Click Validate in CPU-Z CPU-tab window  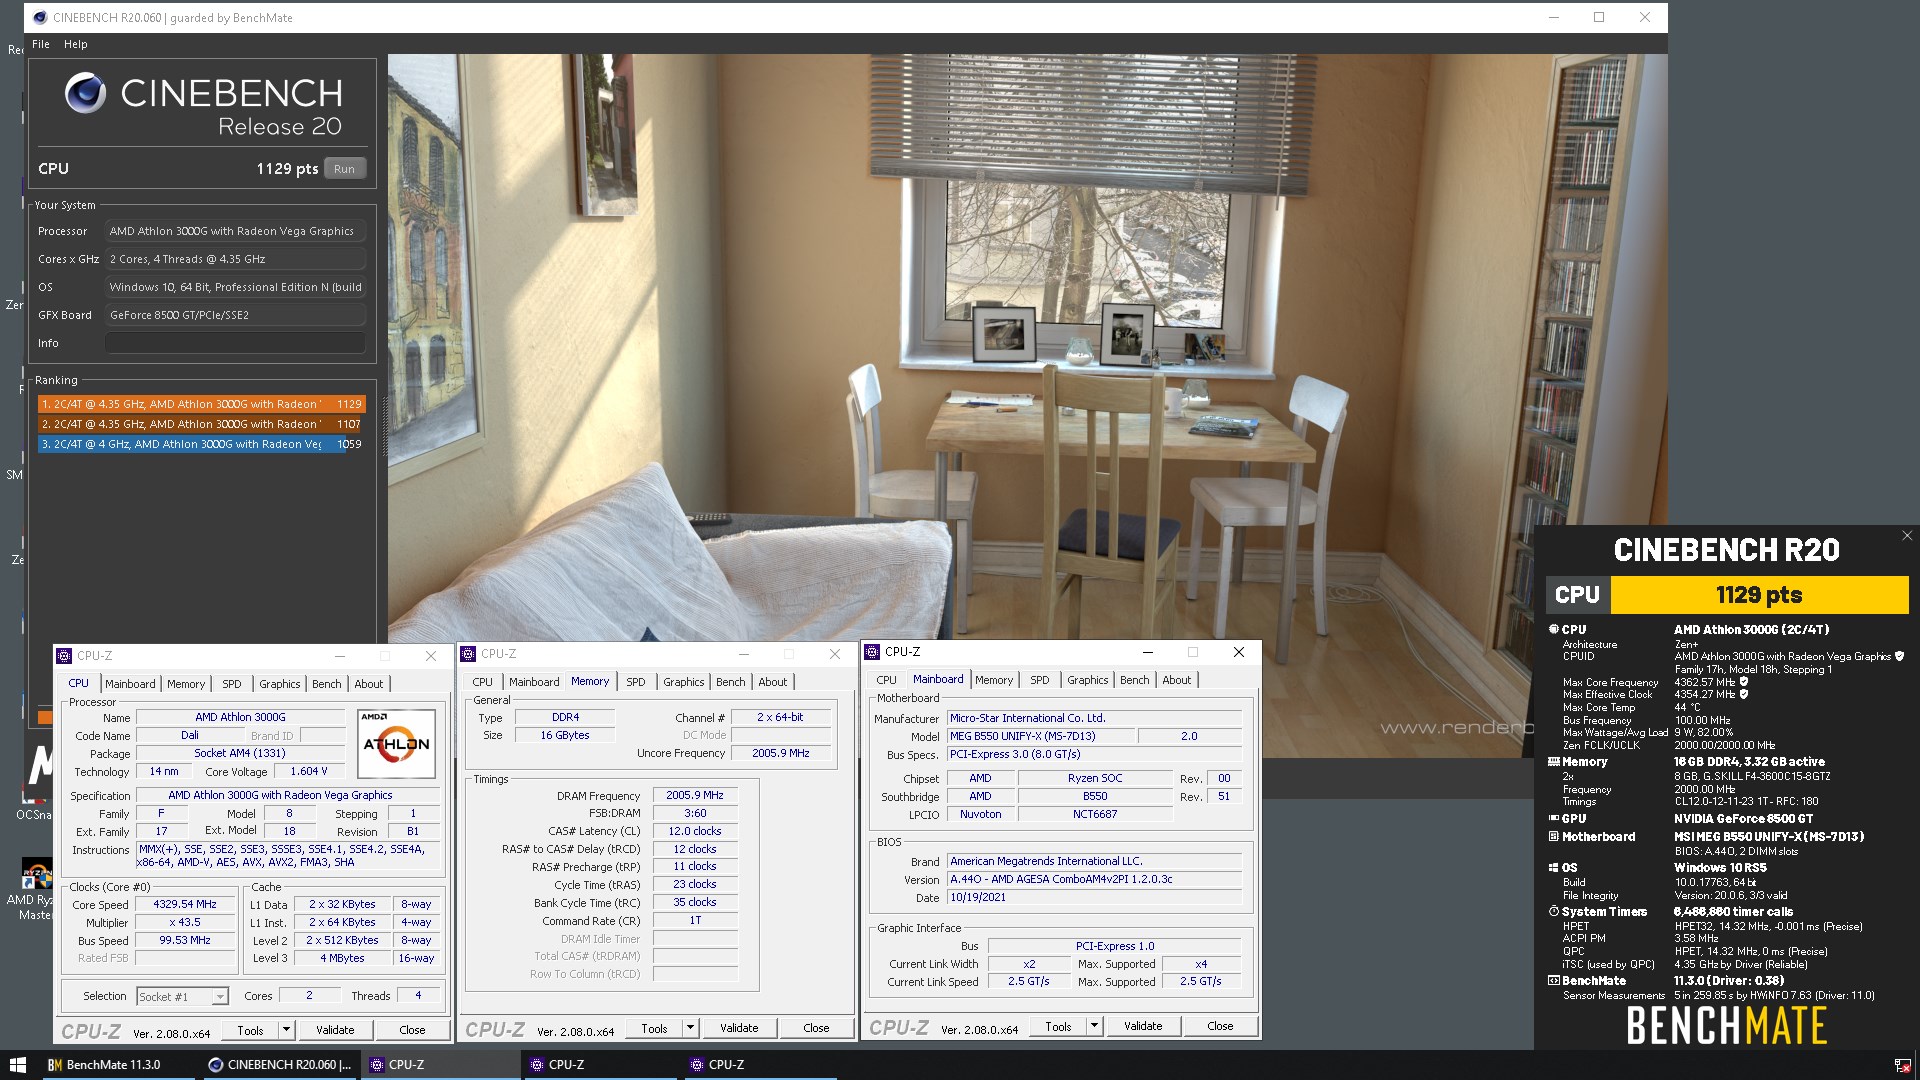[x=335, y=1030]
